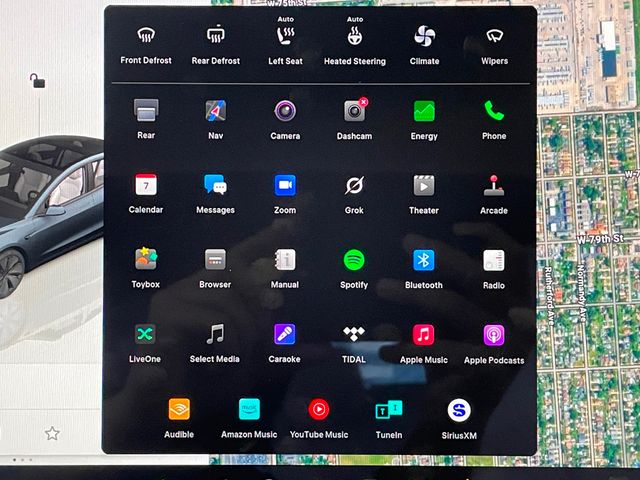Open the Grok assistant app
640x480 pixels.
click(x=354, y=186)
